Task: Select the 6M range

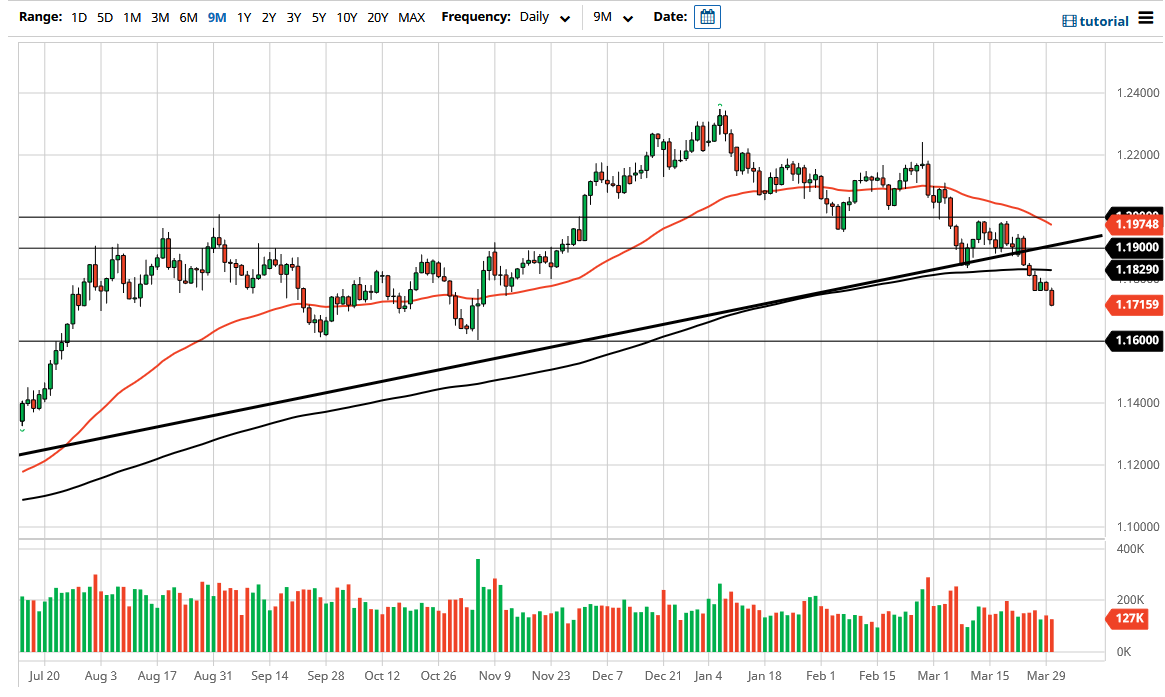Action: [x=188, y=17]
